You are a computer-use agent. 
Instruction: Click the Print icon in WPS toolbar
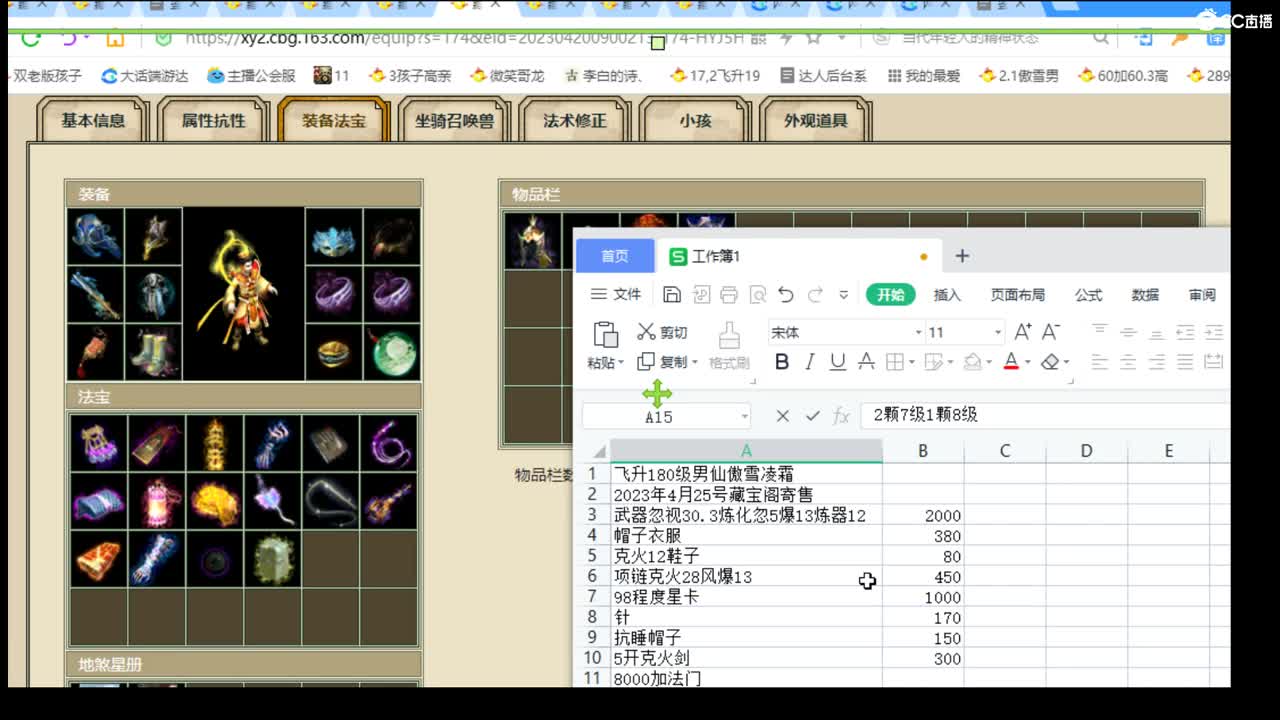[x=729, y=295]
